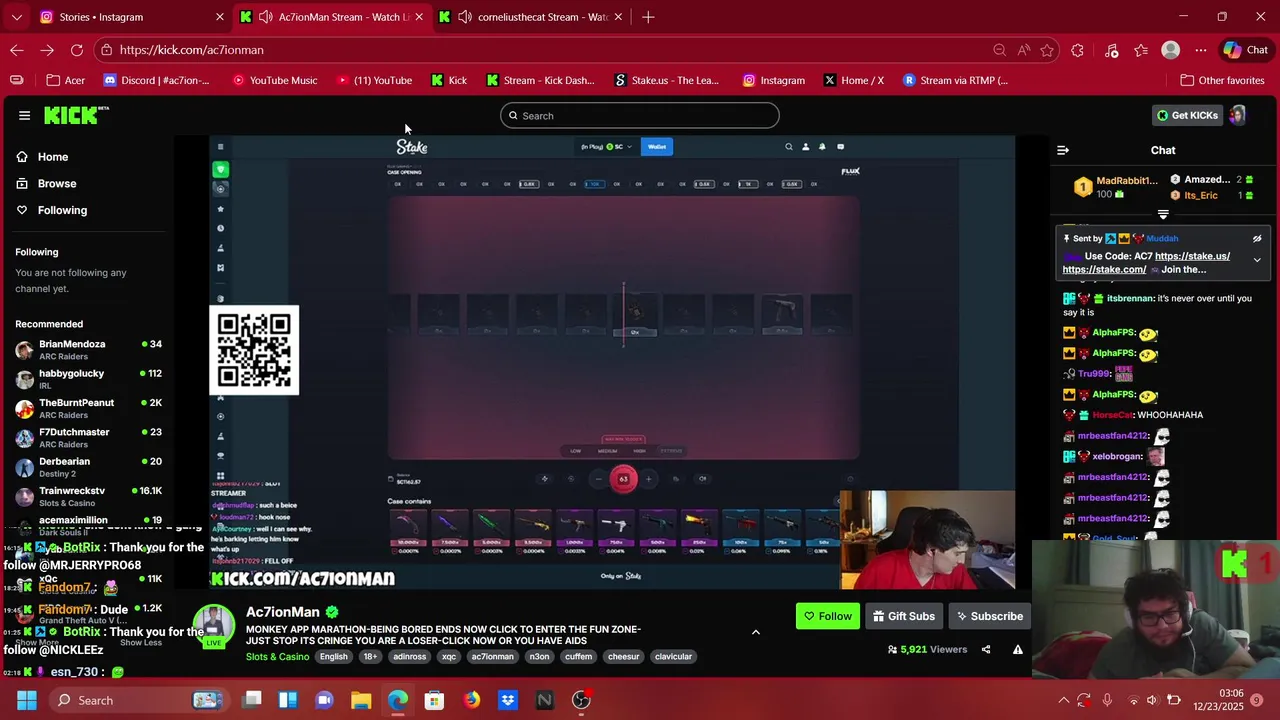The width and height of the screenshot is (1280, 720).
Task: Open the Kick hamburger menu
Action: coord(24,115)
